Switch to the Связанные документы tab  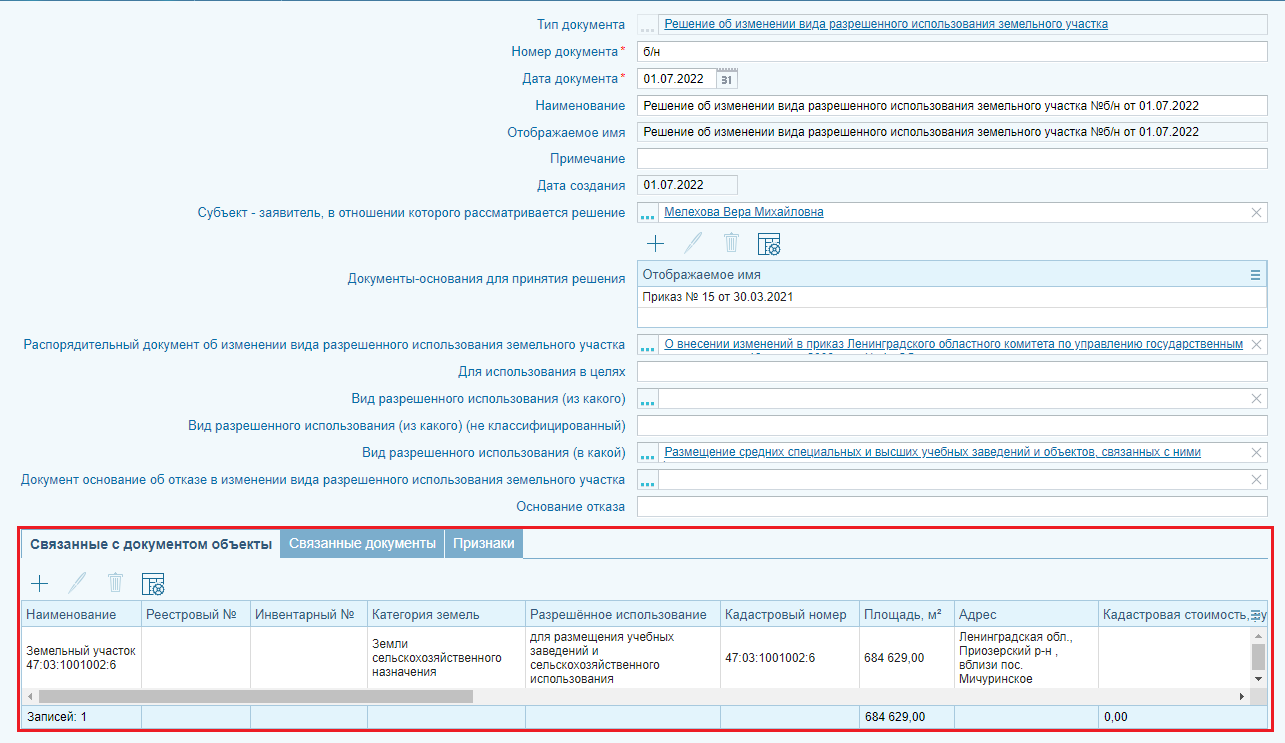362,543
